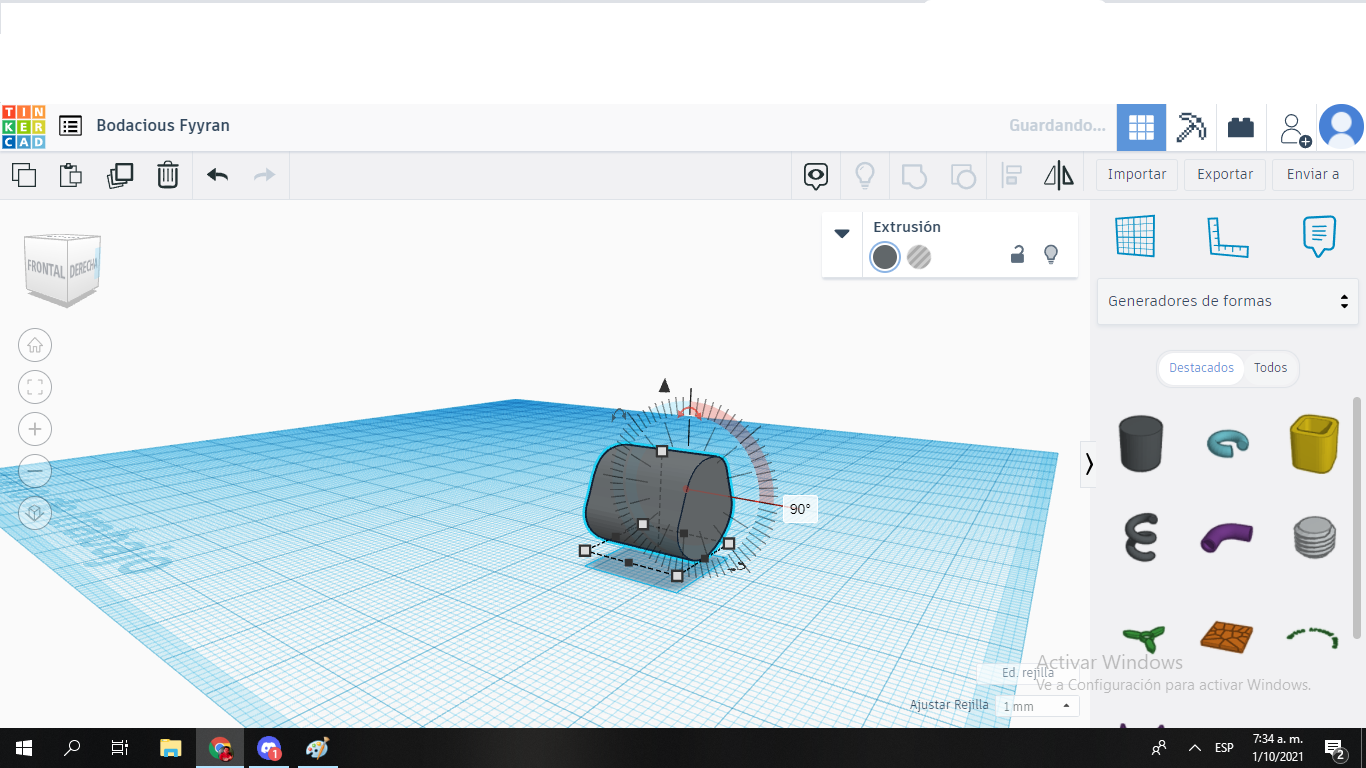Viewport: 1366px width, 768px height.
Task: Copy the selected shape
Action: point(24,175)
